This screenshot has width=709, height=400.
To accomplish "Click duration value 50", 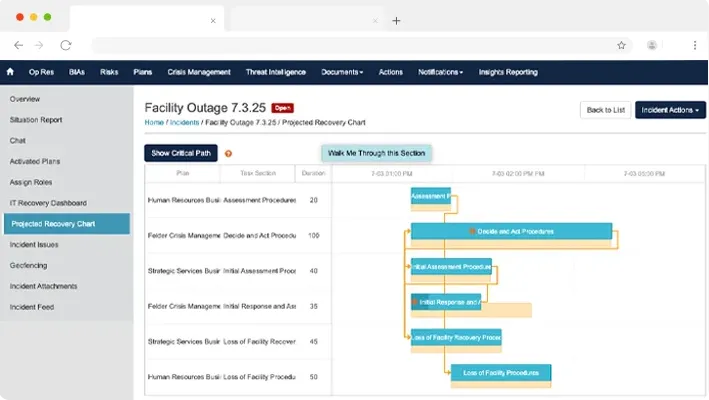I will tap(313, 376).
